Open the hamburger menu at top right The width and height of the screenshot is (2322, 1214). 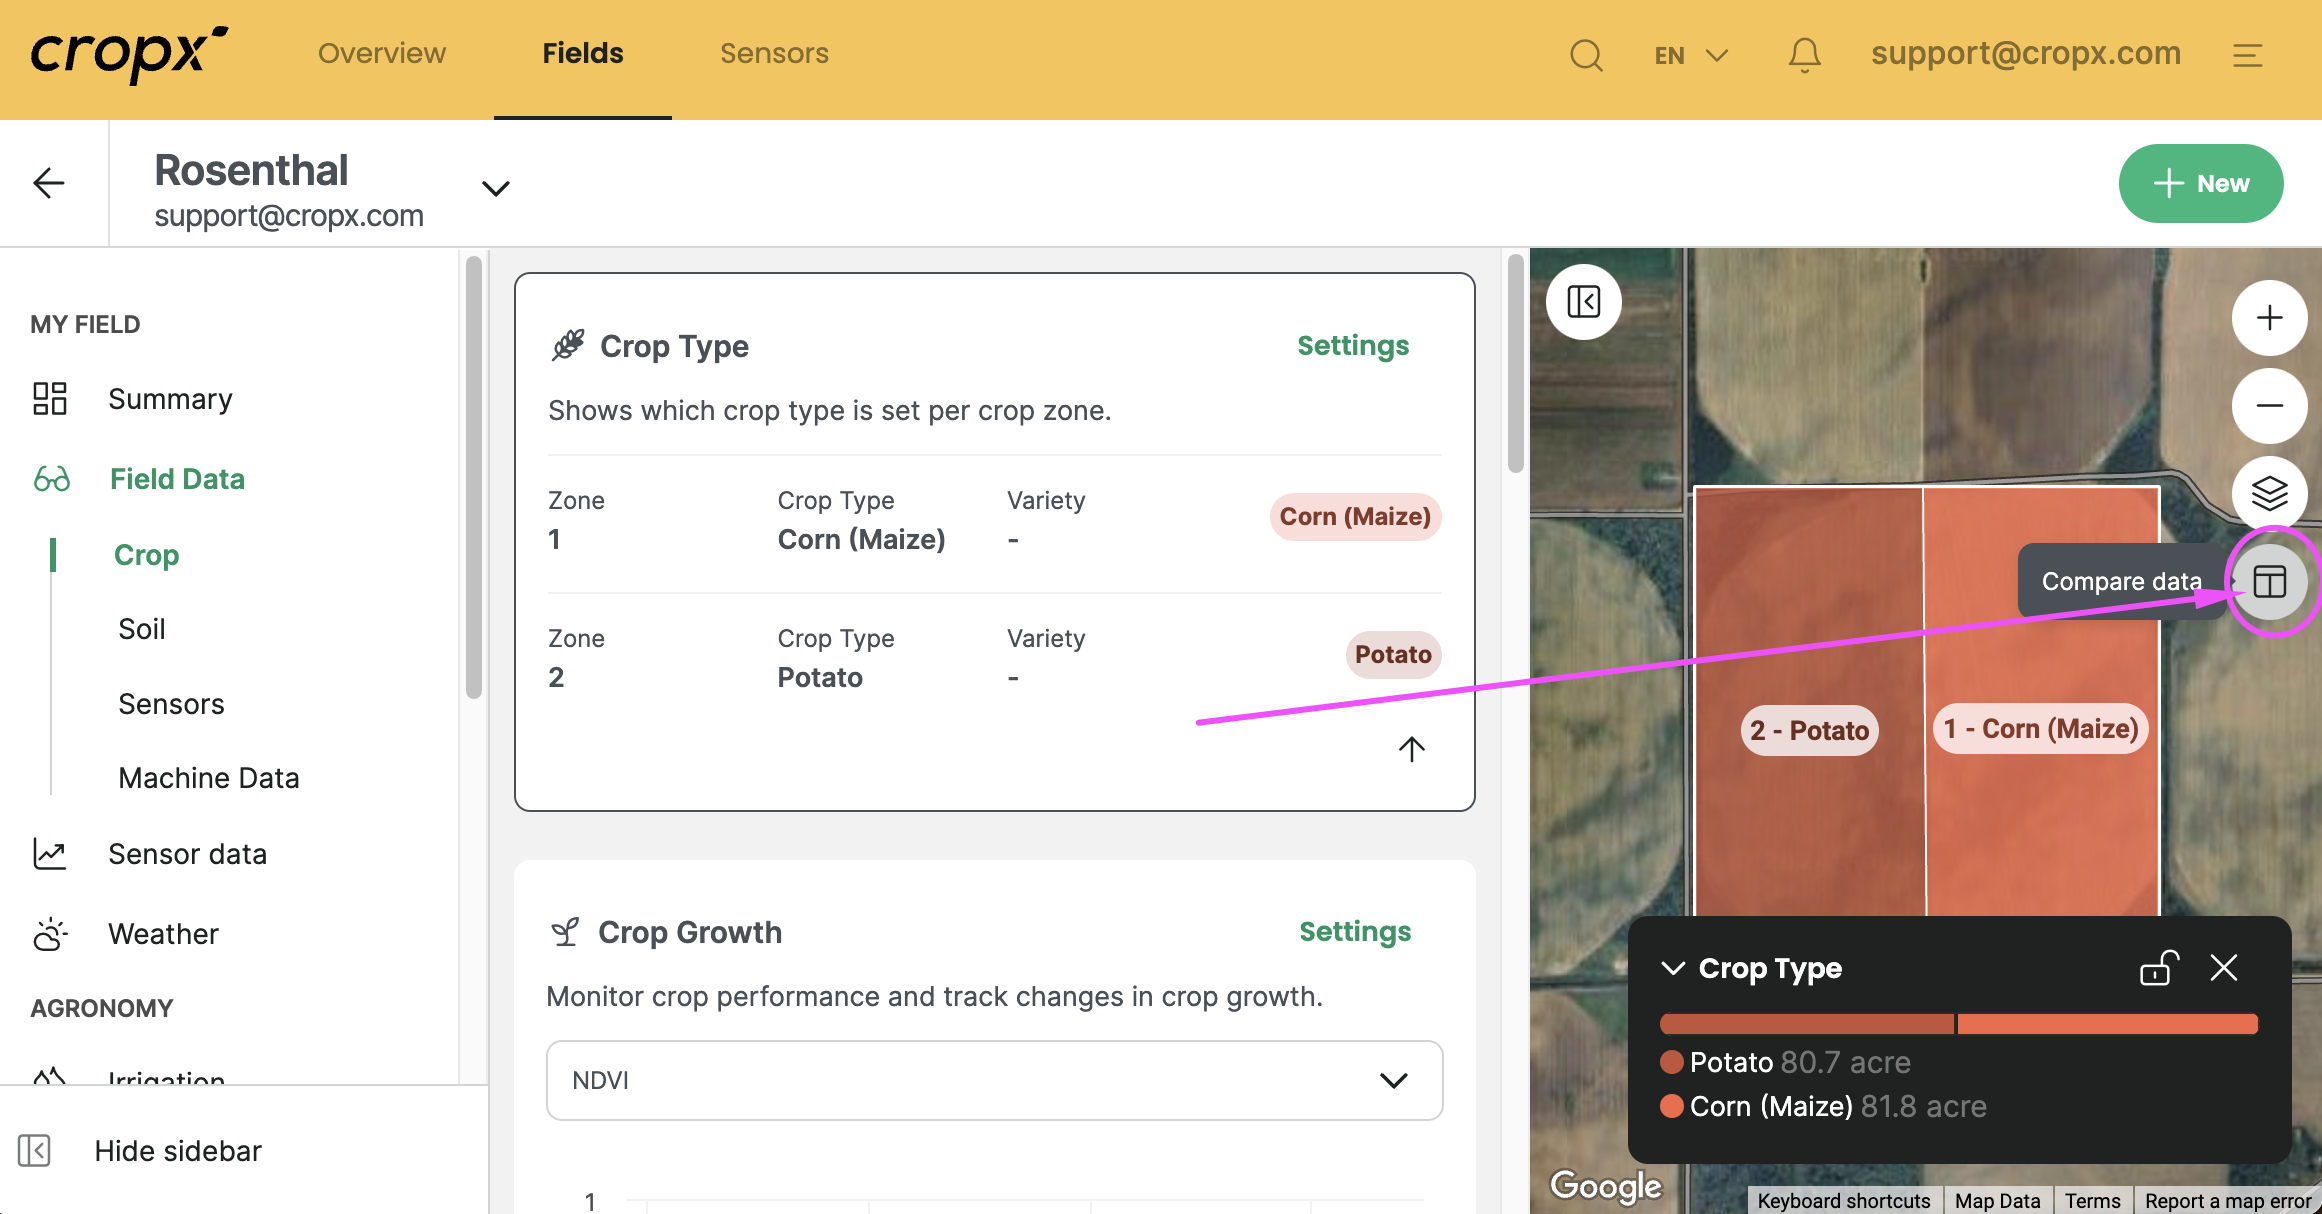[2247, 55]
